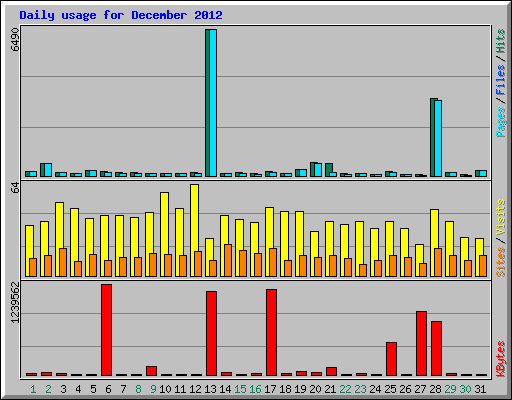Click the orange Sites legend label
The height and width of the screenshot is (400, 512).
[500, 262]
